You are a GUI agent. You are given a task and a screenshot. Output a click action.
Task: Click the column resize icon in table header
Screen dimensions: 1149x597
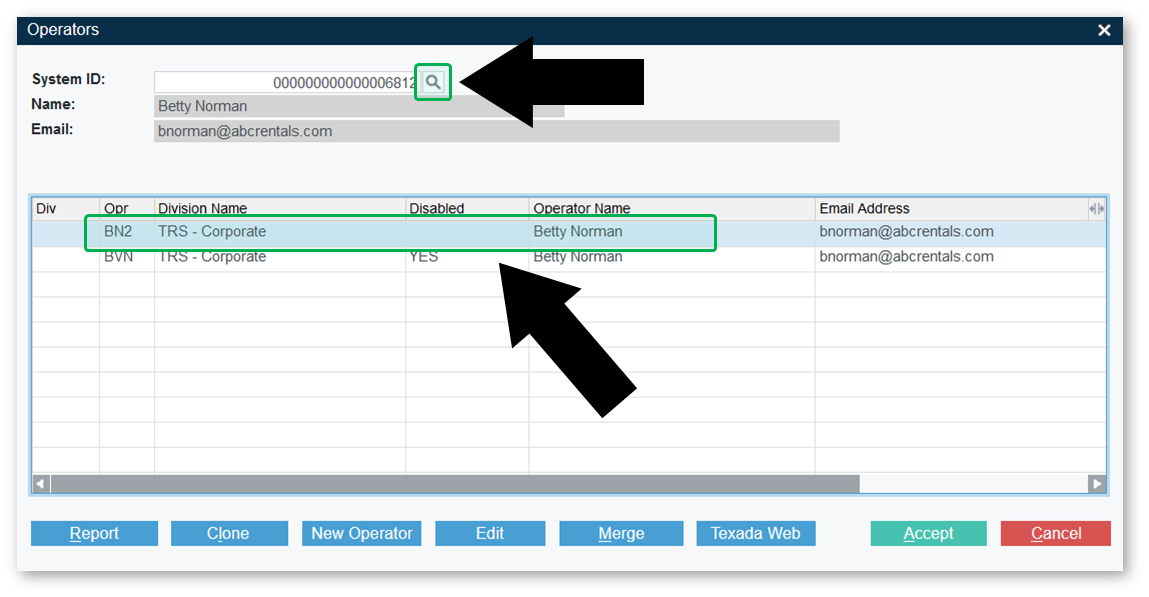[x=1097, y=209]
